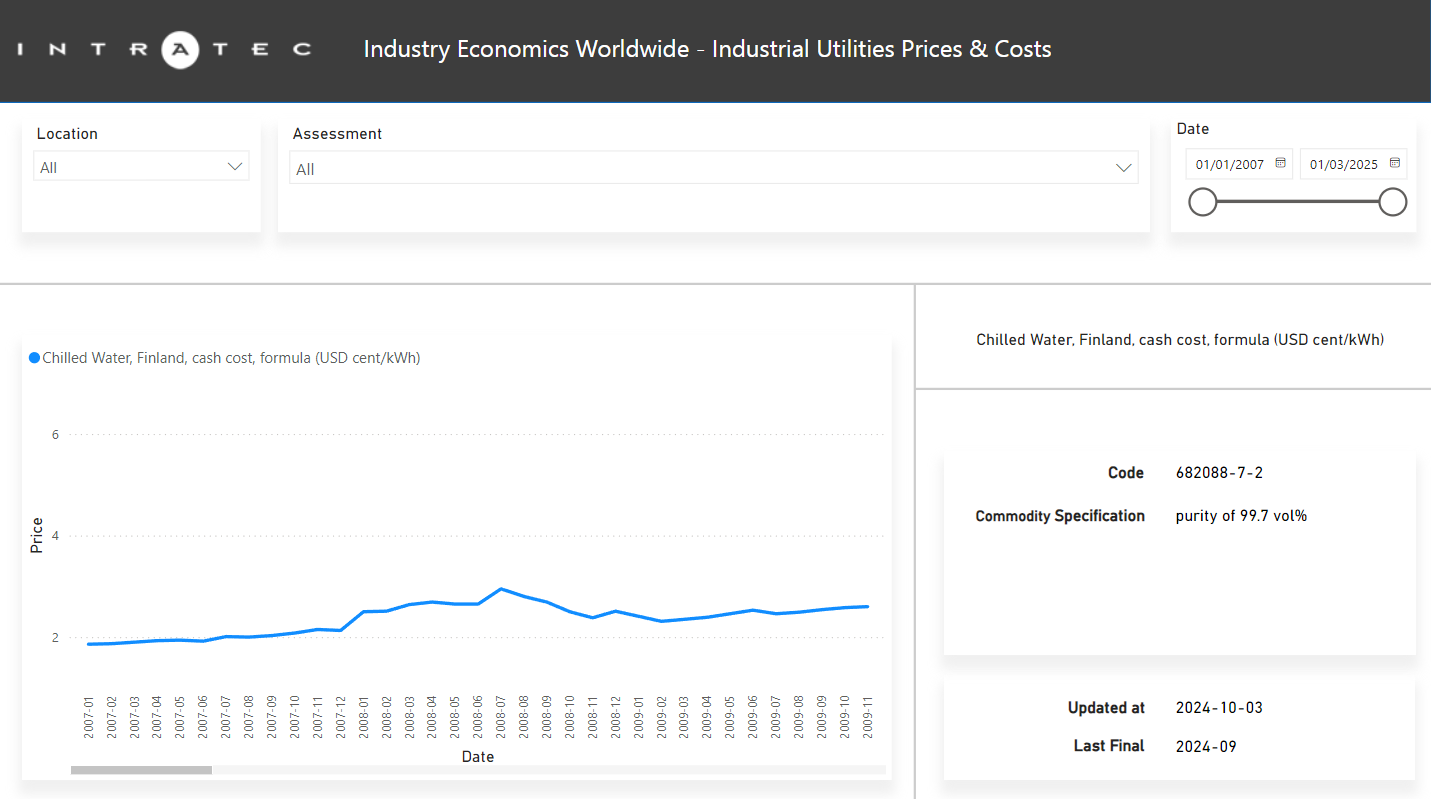The height and width of the screenshot is (799, 1431).
Task: Select the right handle of the date slider
Action: (1392, 202)
